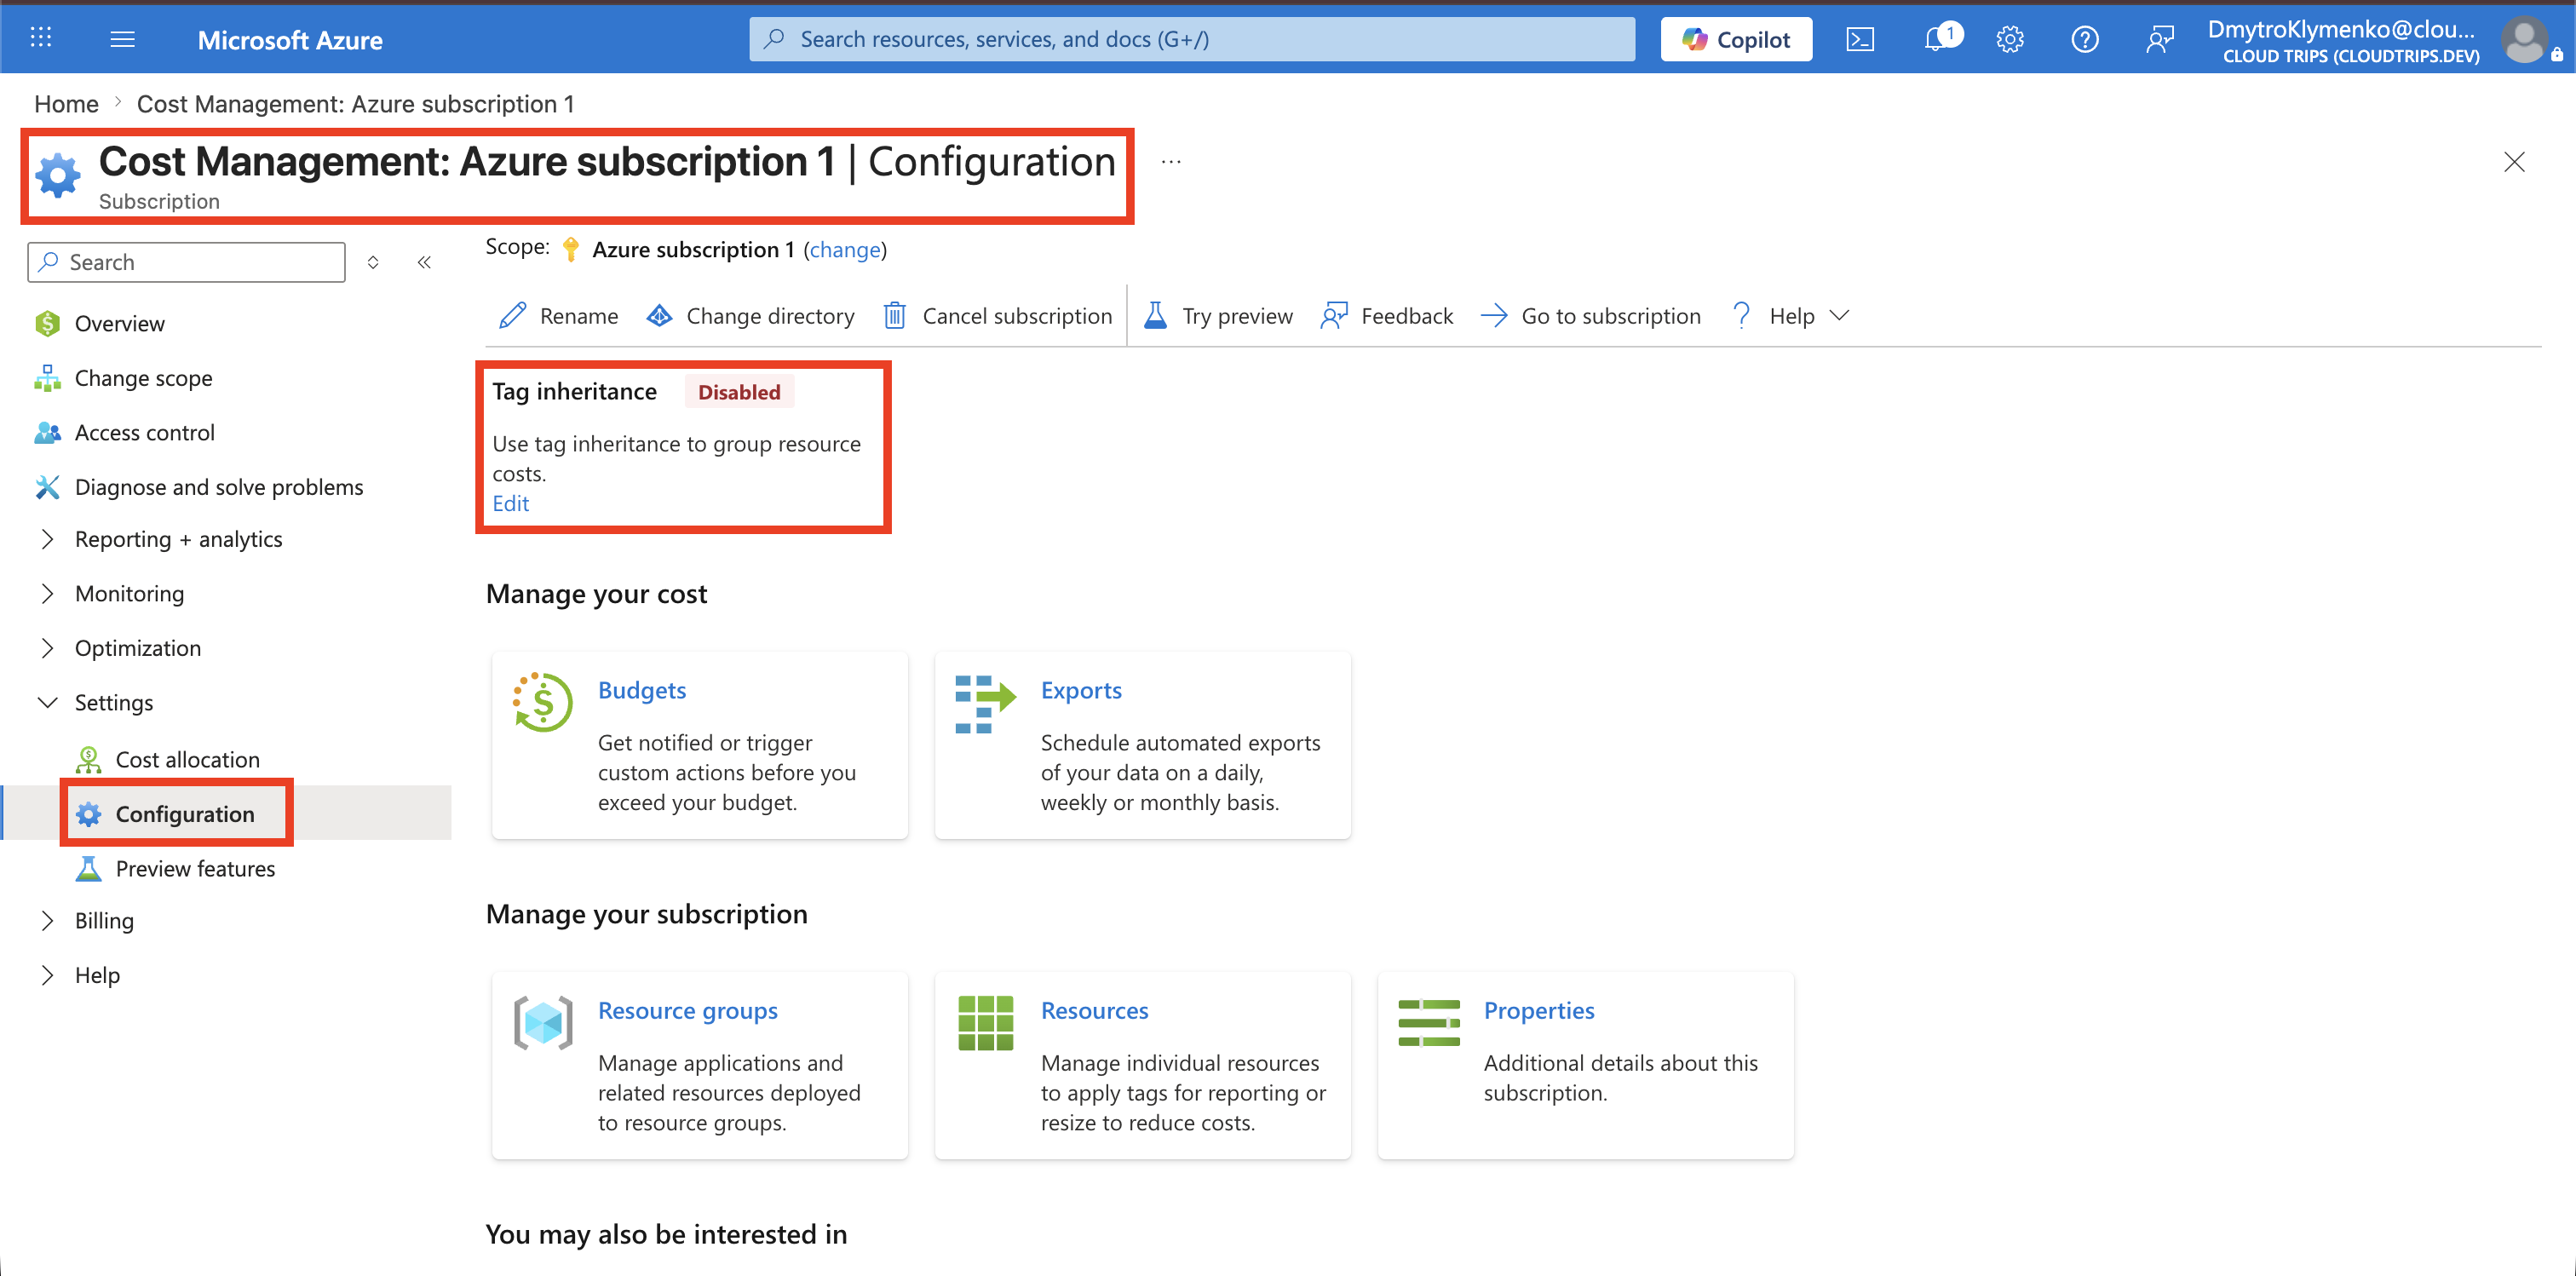The height and width of the screenshot is (1276, 2576).
Task: Toggle expand/collapse all menu groups
Action: [x=373, y=262]
